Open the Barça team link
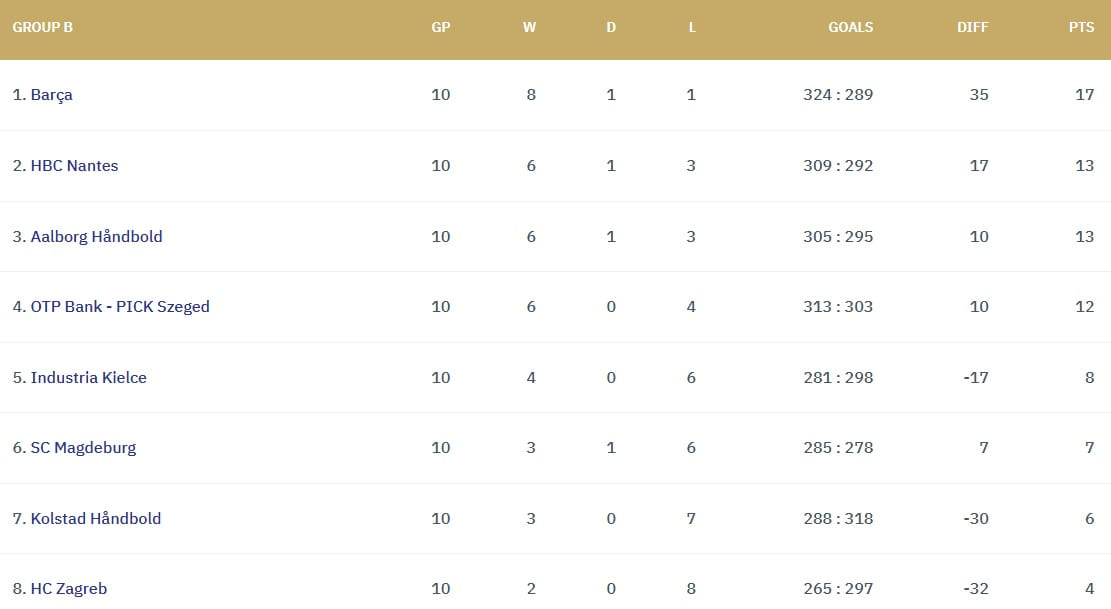Screen dimensions: 1111x609 point(51,95)
